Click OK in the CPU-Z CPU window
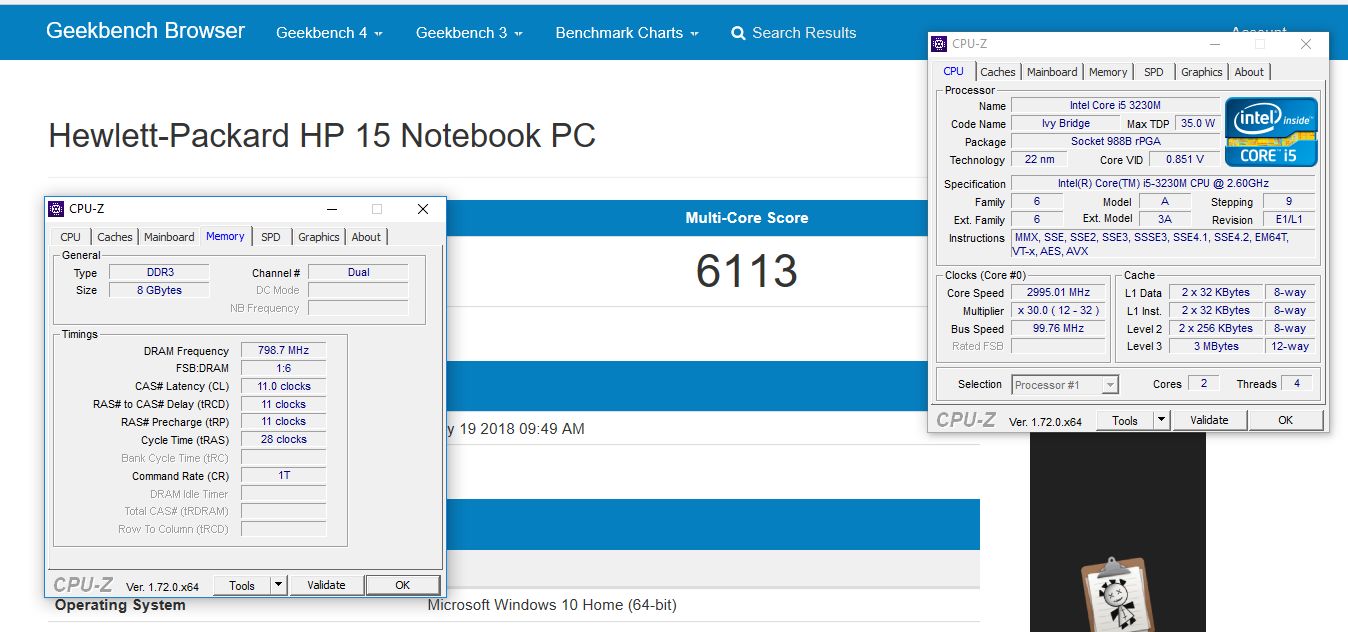Screen dimensions: 1348x632 tap(1286, 420)
